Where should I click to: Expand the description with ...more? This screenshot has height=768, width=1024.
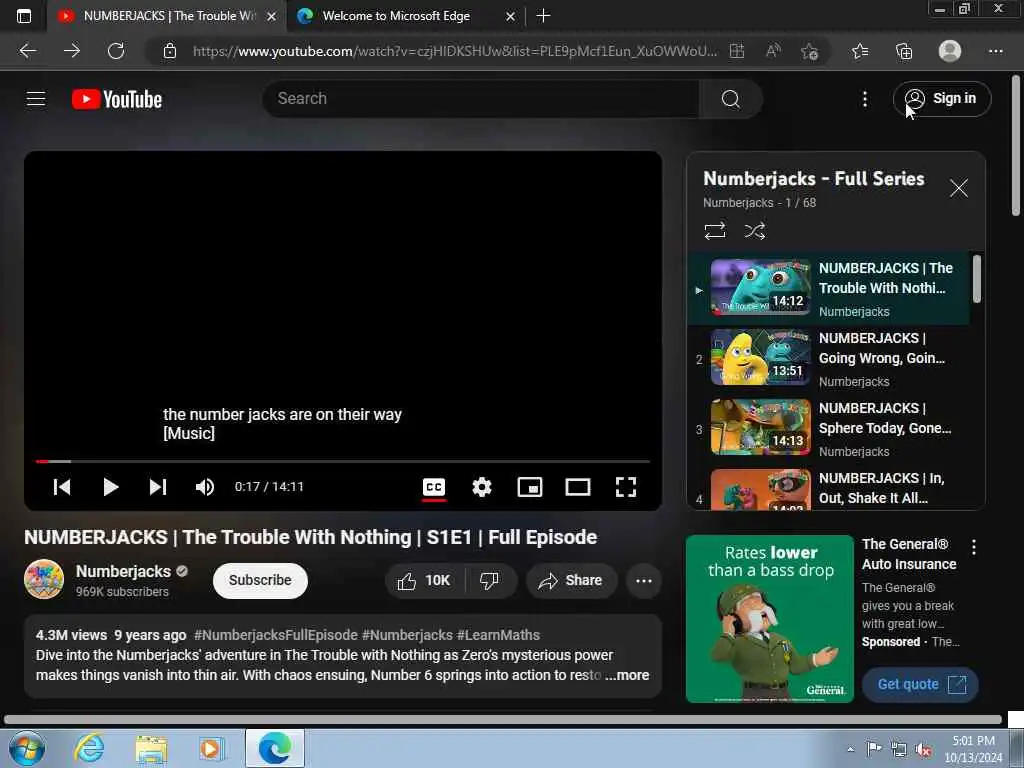pos(627,675)
